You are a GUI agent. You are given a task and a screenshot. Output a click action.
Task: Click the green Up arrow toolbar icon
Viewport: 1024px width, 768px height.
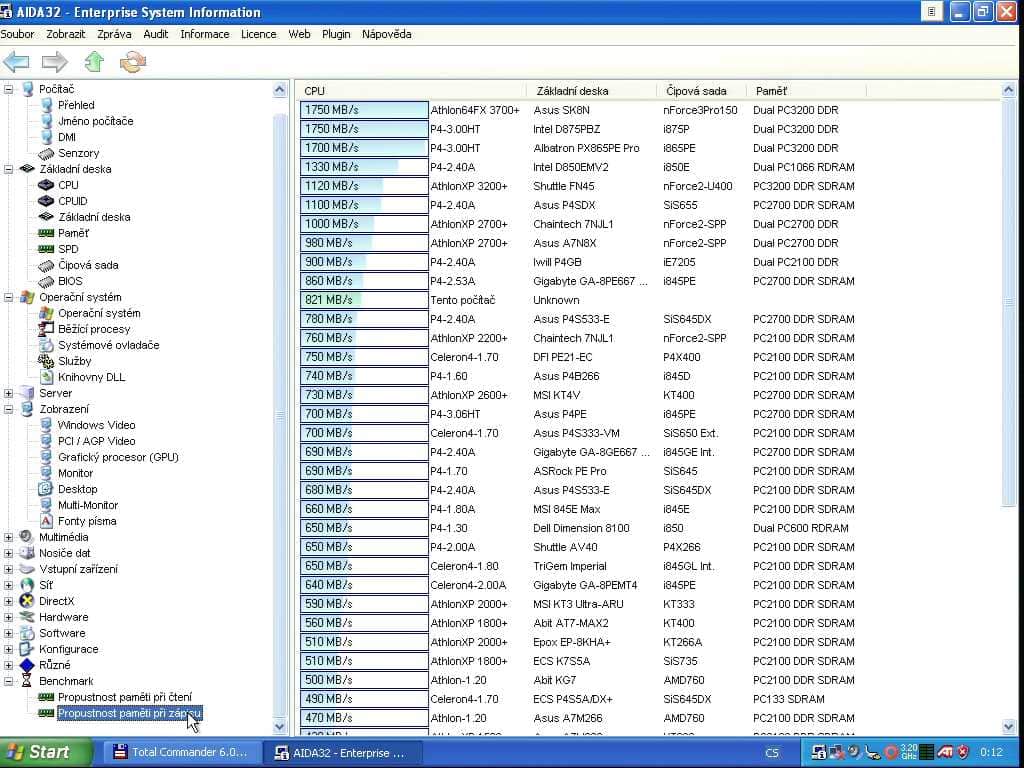tap(94, 62)
